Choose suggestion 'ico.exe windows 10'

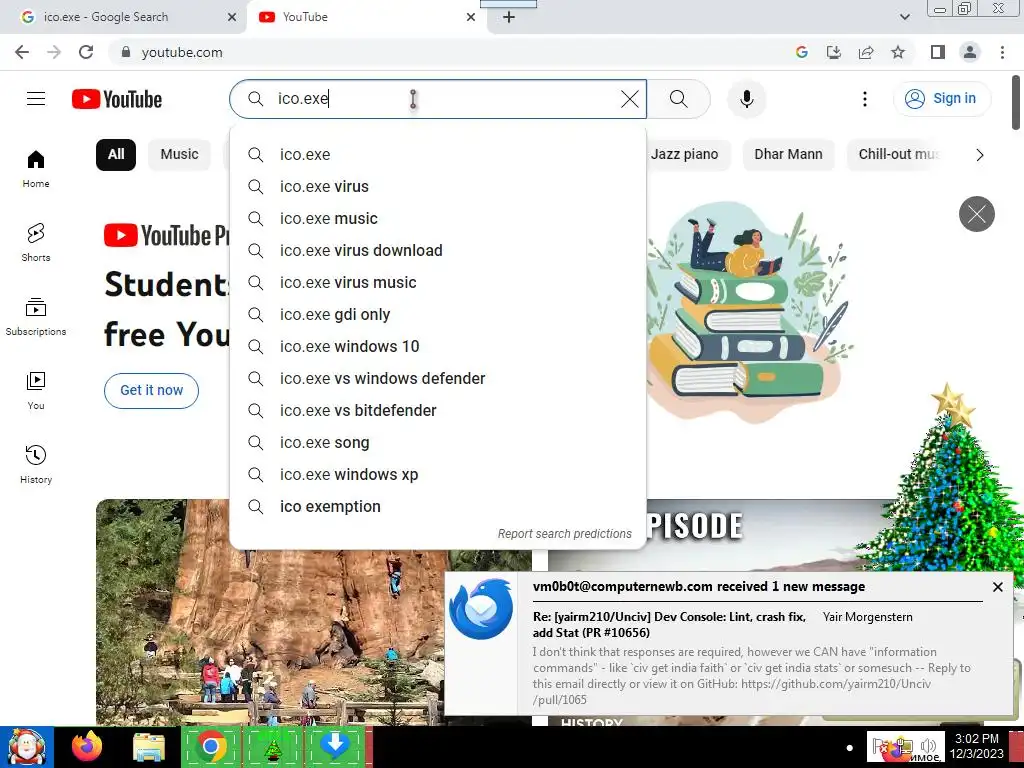pyautogui.click(x=438, y=347)
